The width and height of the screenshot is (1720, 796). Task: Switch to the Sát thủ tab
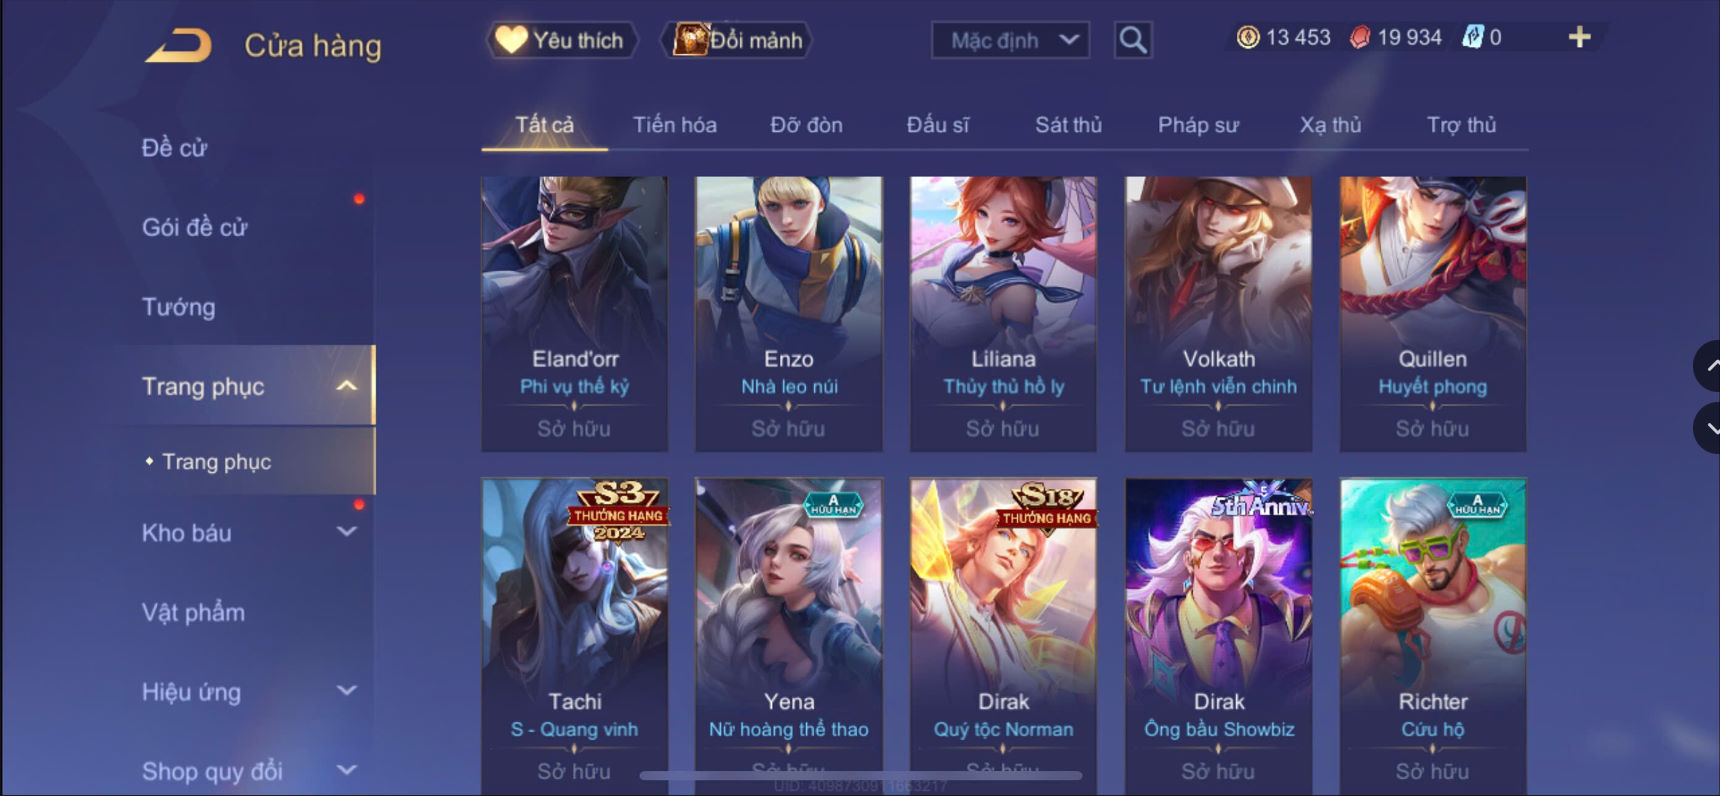[1068, 125]
